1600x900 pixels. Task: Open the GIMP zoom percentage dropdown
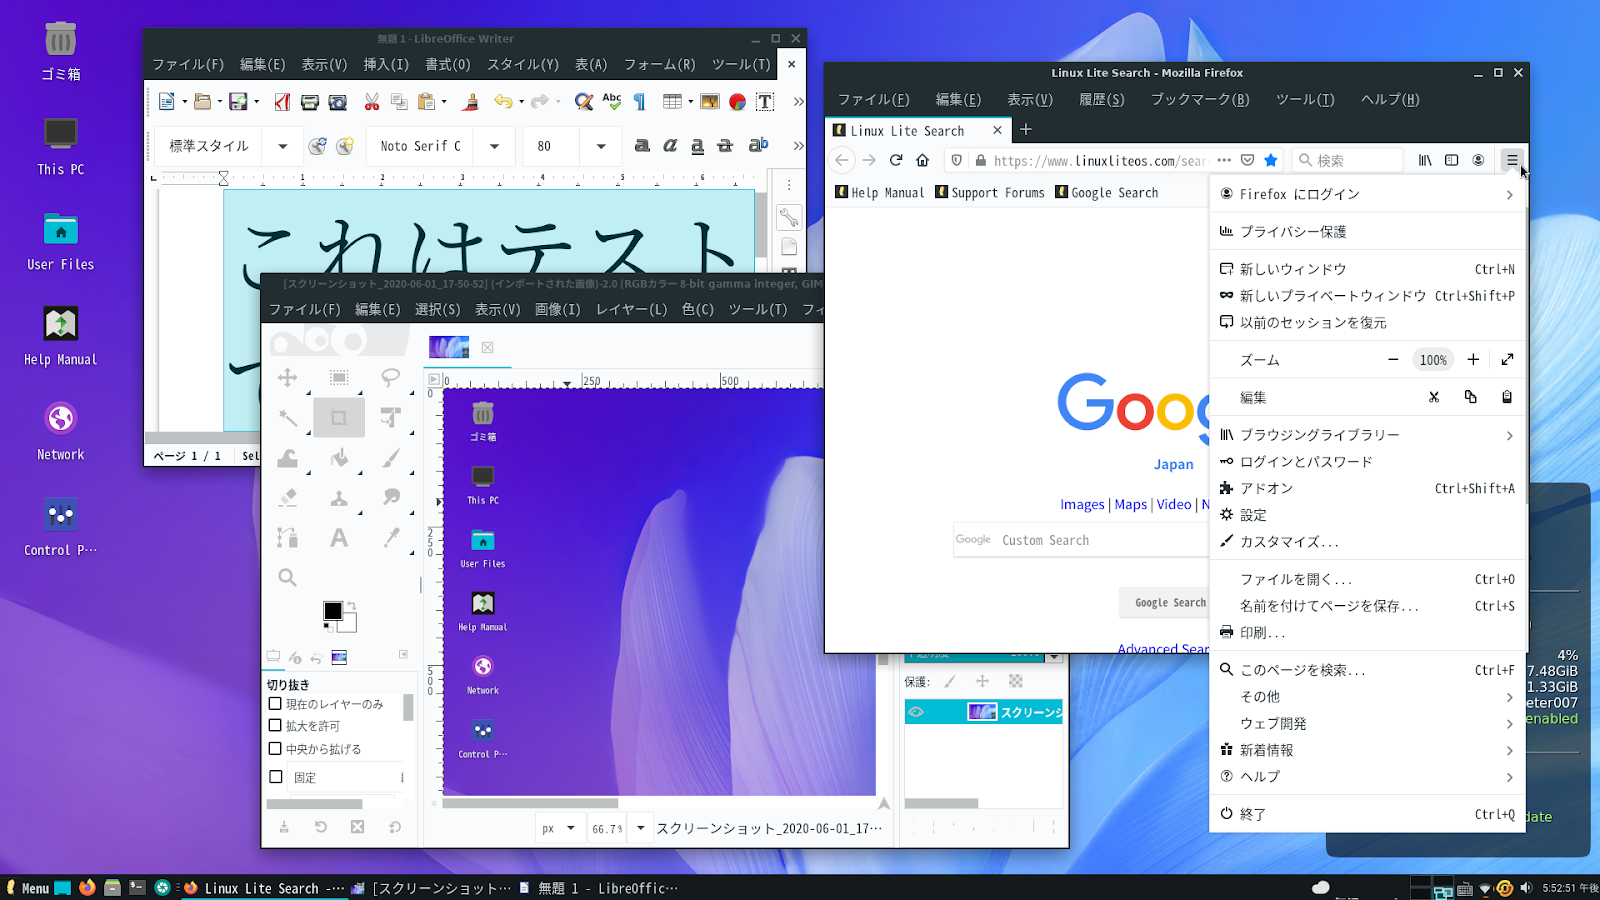pyautogui.click(x=641, y=828)
